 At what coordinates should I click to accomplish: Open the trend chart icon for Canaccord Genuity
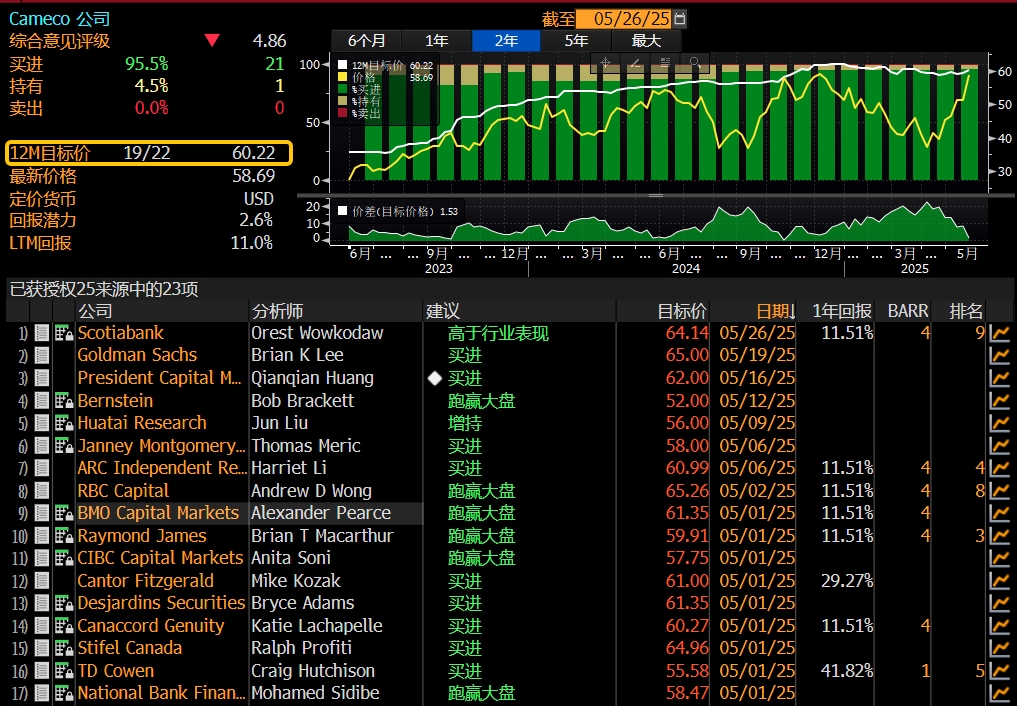click(1000, 626)
